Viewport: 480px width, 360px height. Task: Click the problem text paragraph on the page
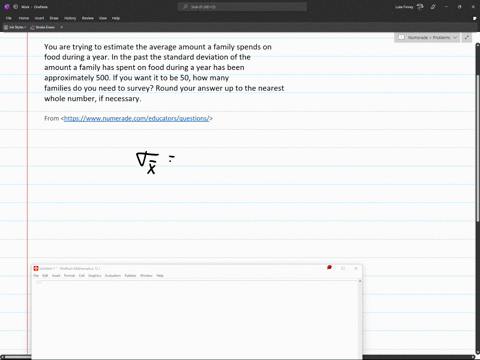click(x=164, y=73)
